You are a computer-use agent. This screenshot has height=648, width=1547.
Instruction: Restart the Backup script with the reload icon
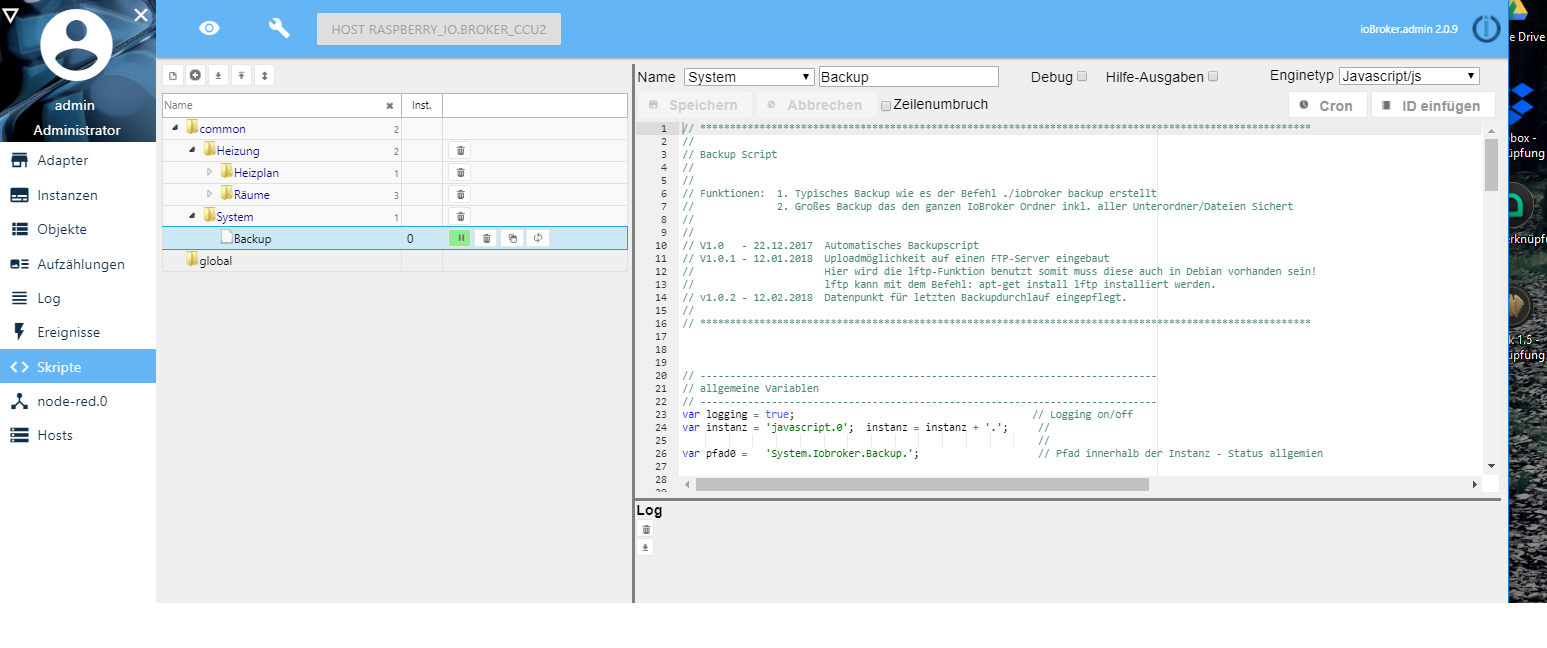538,238
